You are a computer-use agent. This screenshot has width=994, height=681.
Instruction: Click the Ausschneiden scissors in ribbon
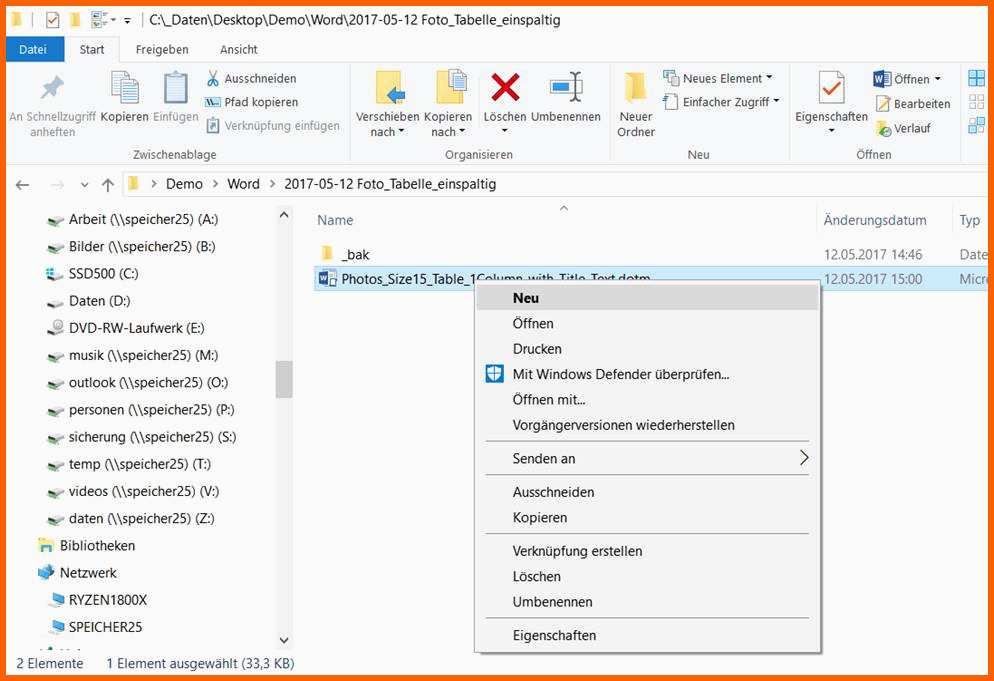tap(213, 79)
